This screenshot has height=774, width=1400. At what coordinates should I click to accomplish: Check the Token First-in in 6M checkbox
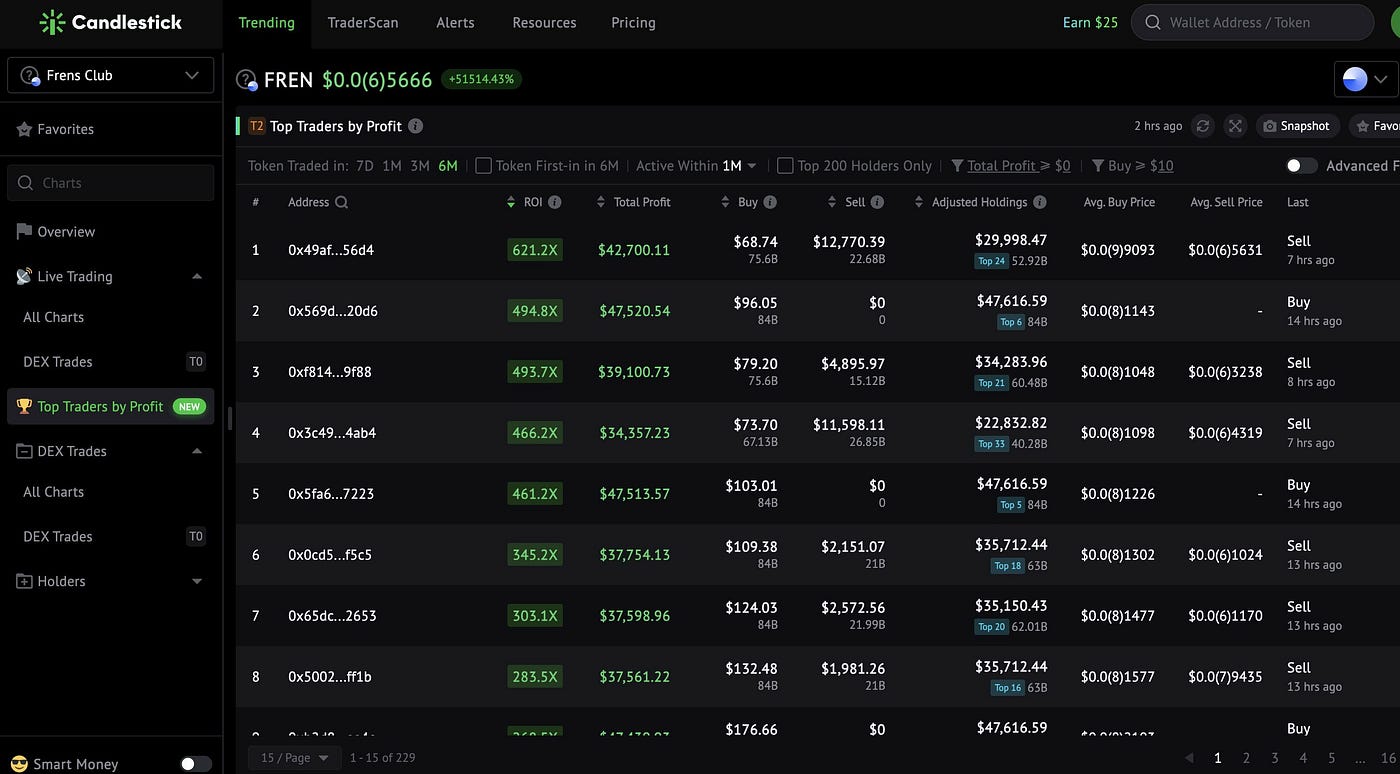[x=483, y=166]
